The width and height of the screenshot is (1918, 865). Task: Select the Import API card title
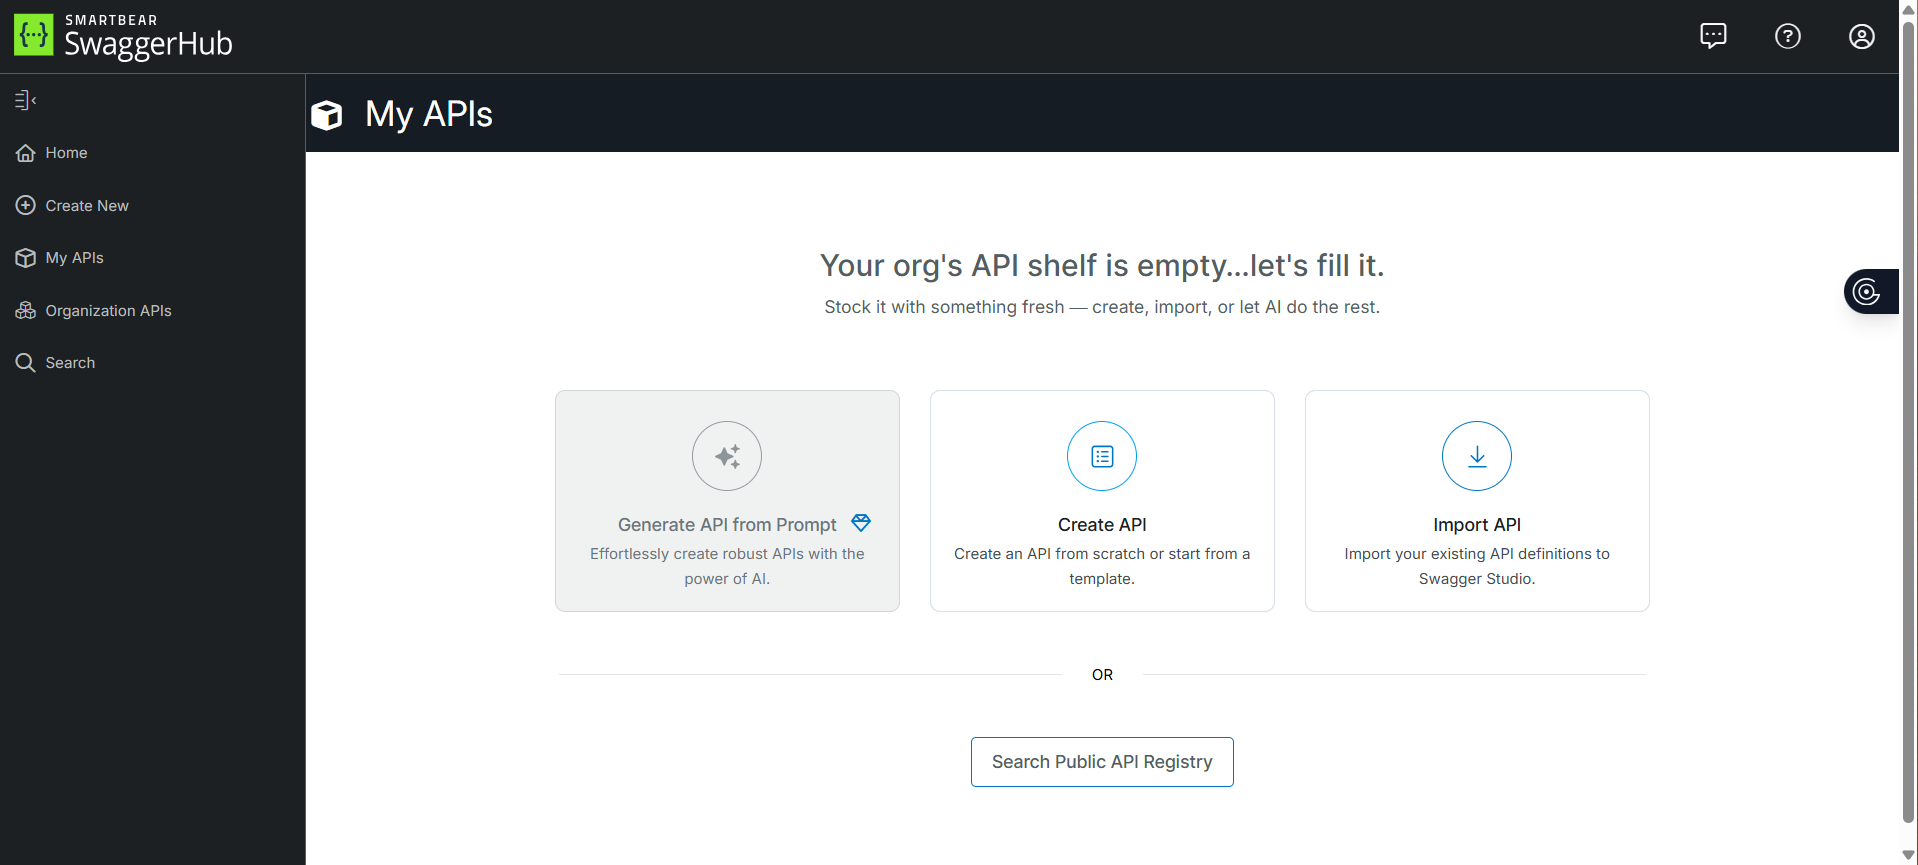(x=1476, y=525)
